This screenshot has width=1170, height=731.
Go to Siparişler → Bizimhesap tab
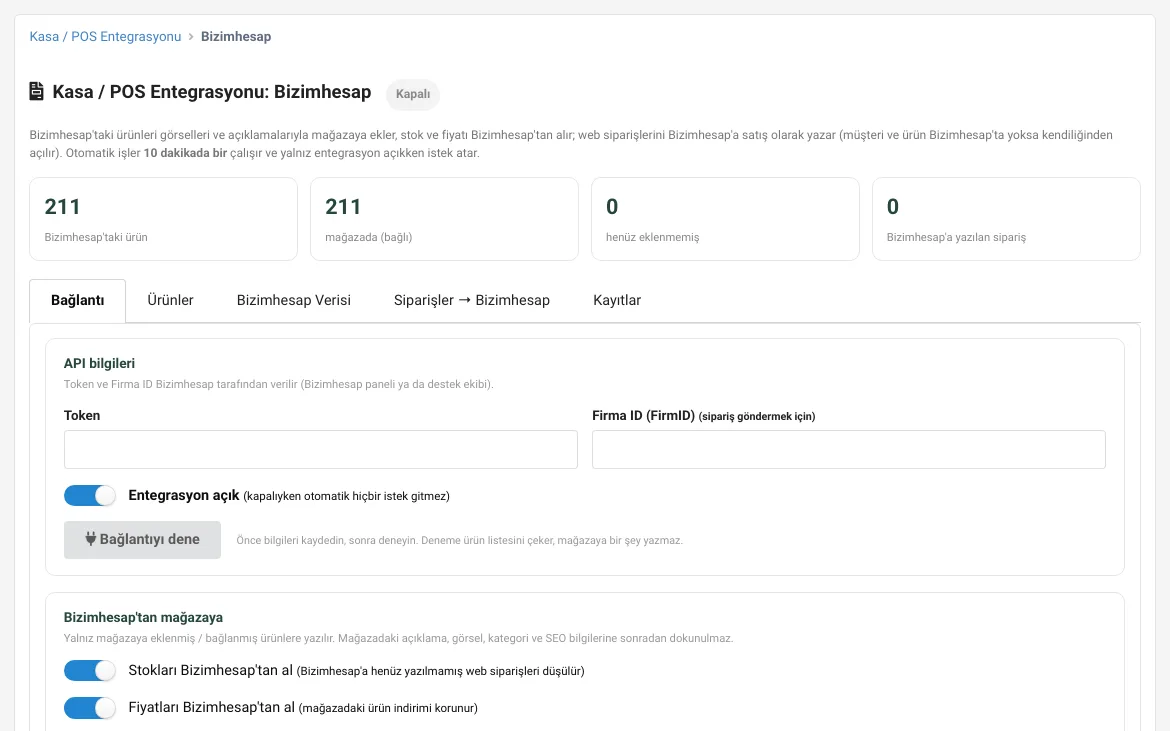[472, 301]
